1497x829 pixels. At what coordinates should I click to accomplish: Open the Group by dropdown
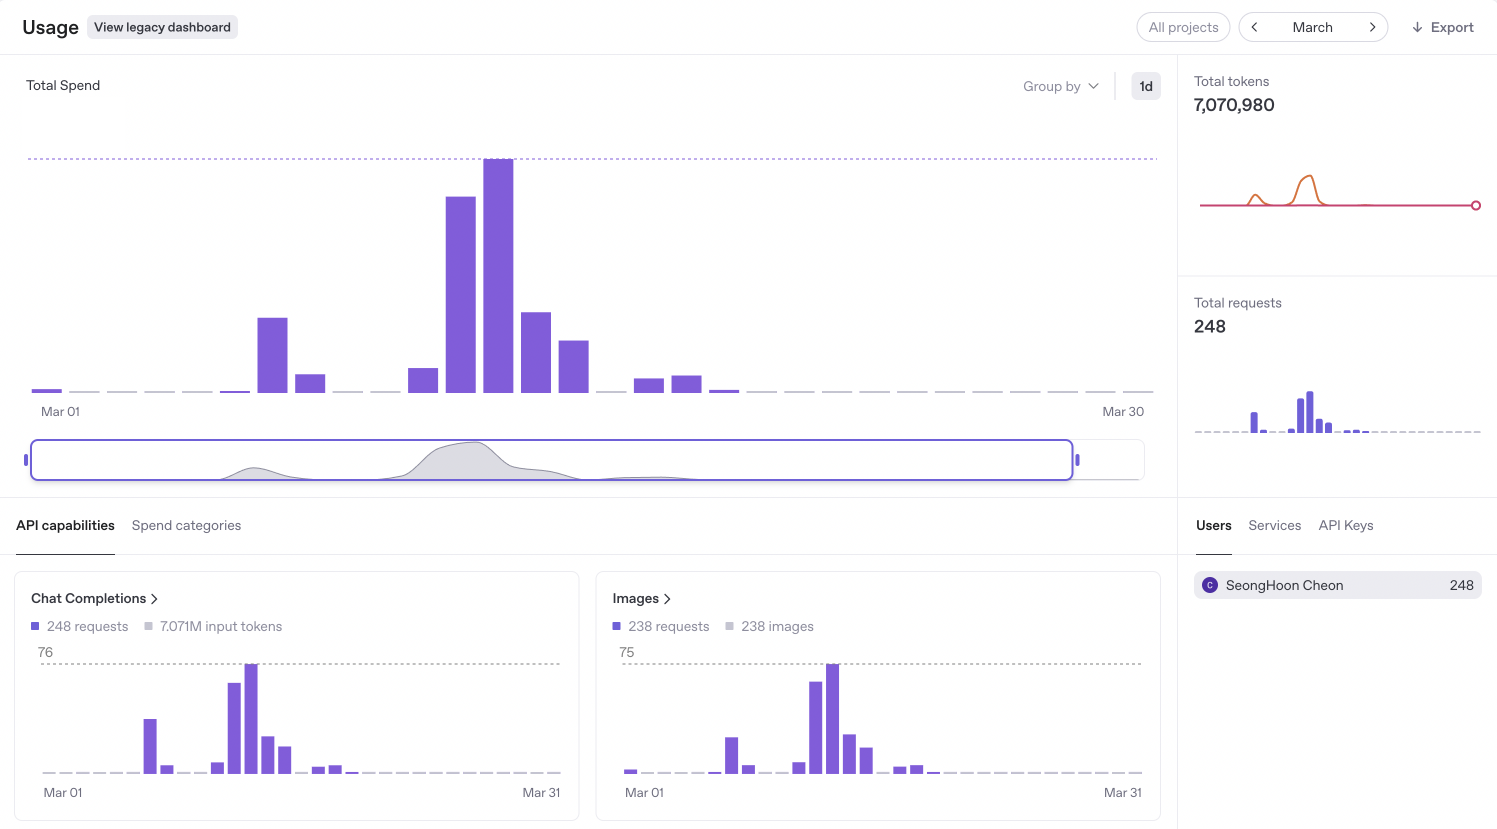1060,86
